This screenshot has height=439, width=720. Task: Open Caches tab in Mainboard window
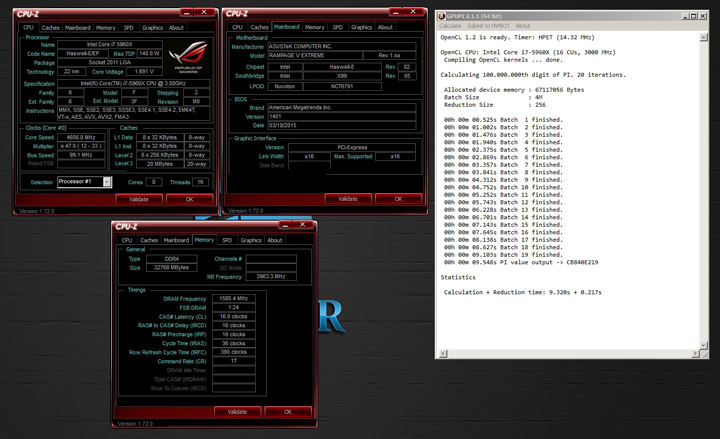point(259,27)
